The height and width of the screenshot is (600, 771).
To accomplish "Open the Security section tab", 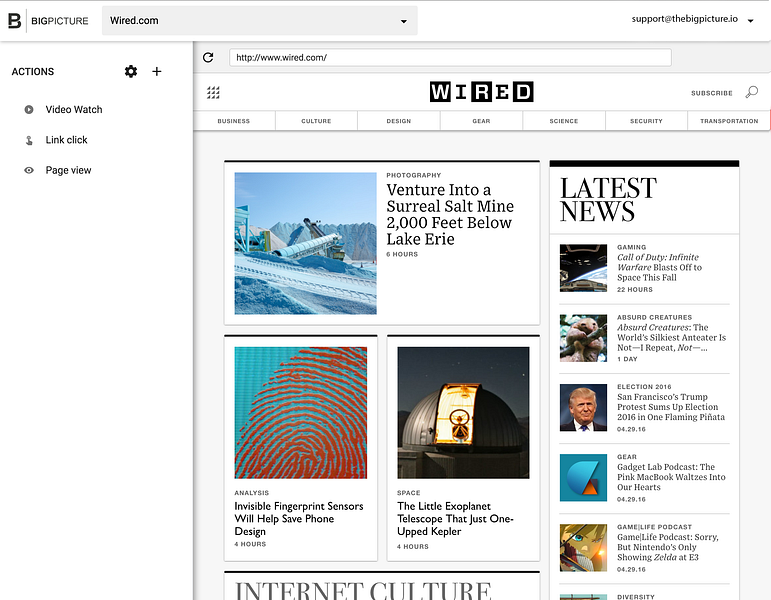I will [646, 121].
